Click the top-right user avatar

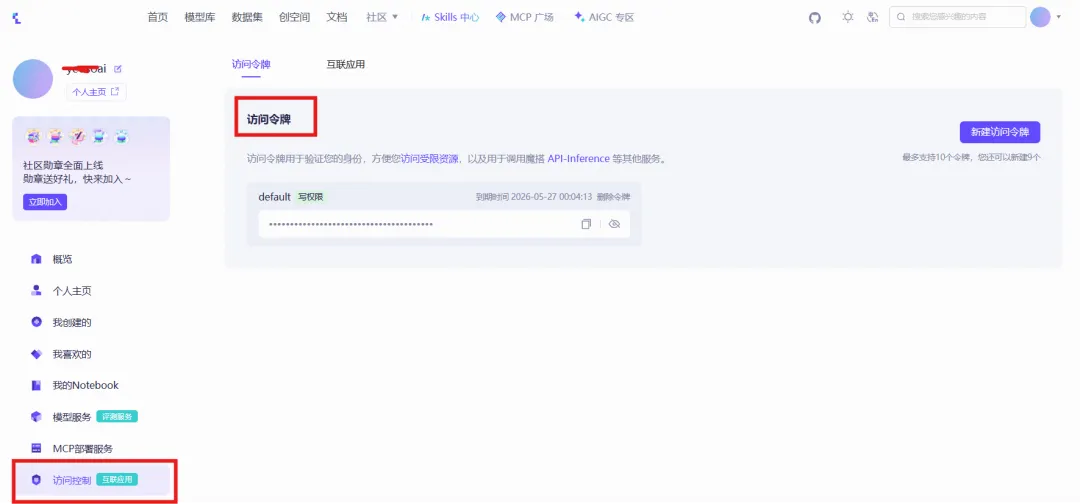[1040, 17]
